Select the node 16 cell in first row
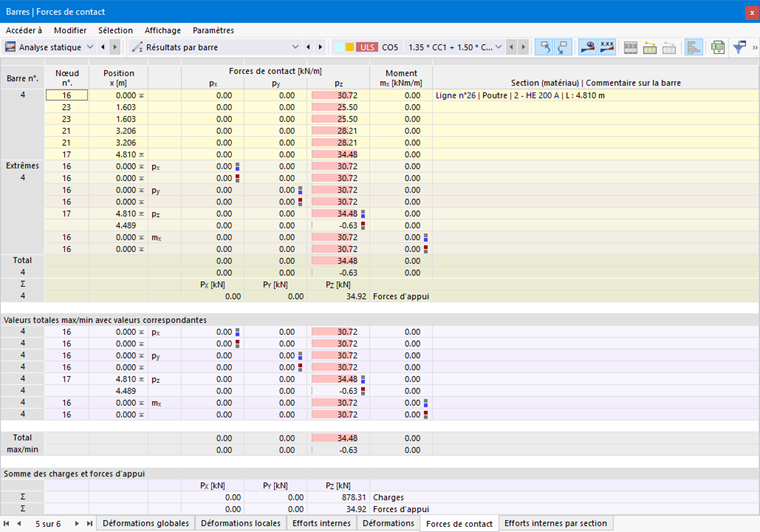Screen dimensions: 760x532 click(67, 95)
